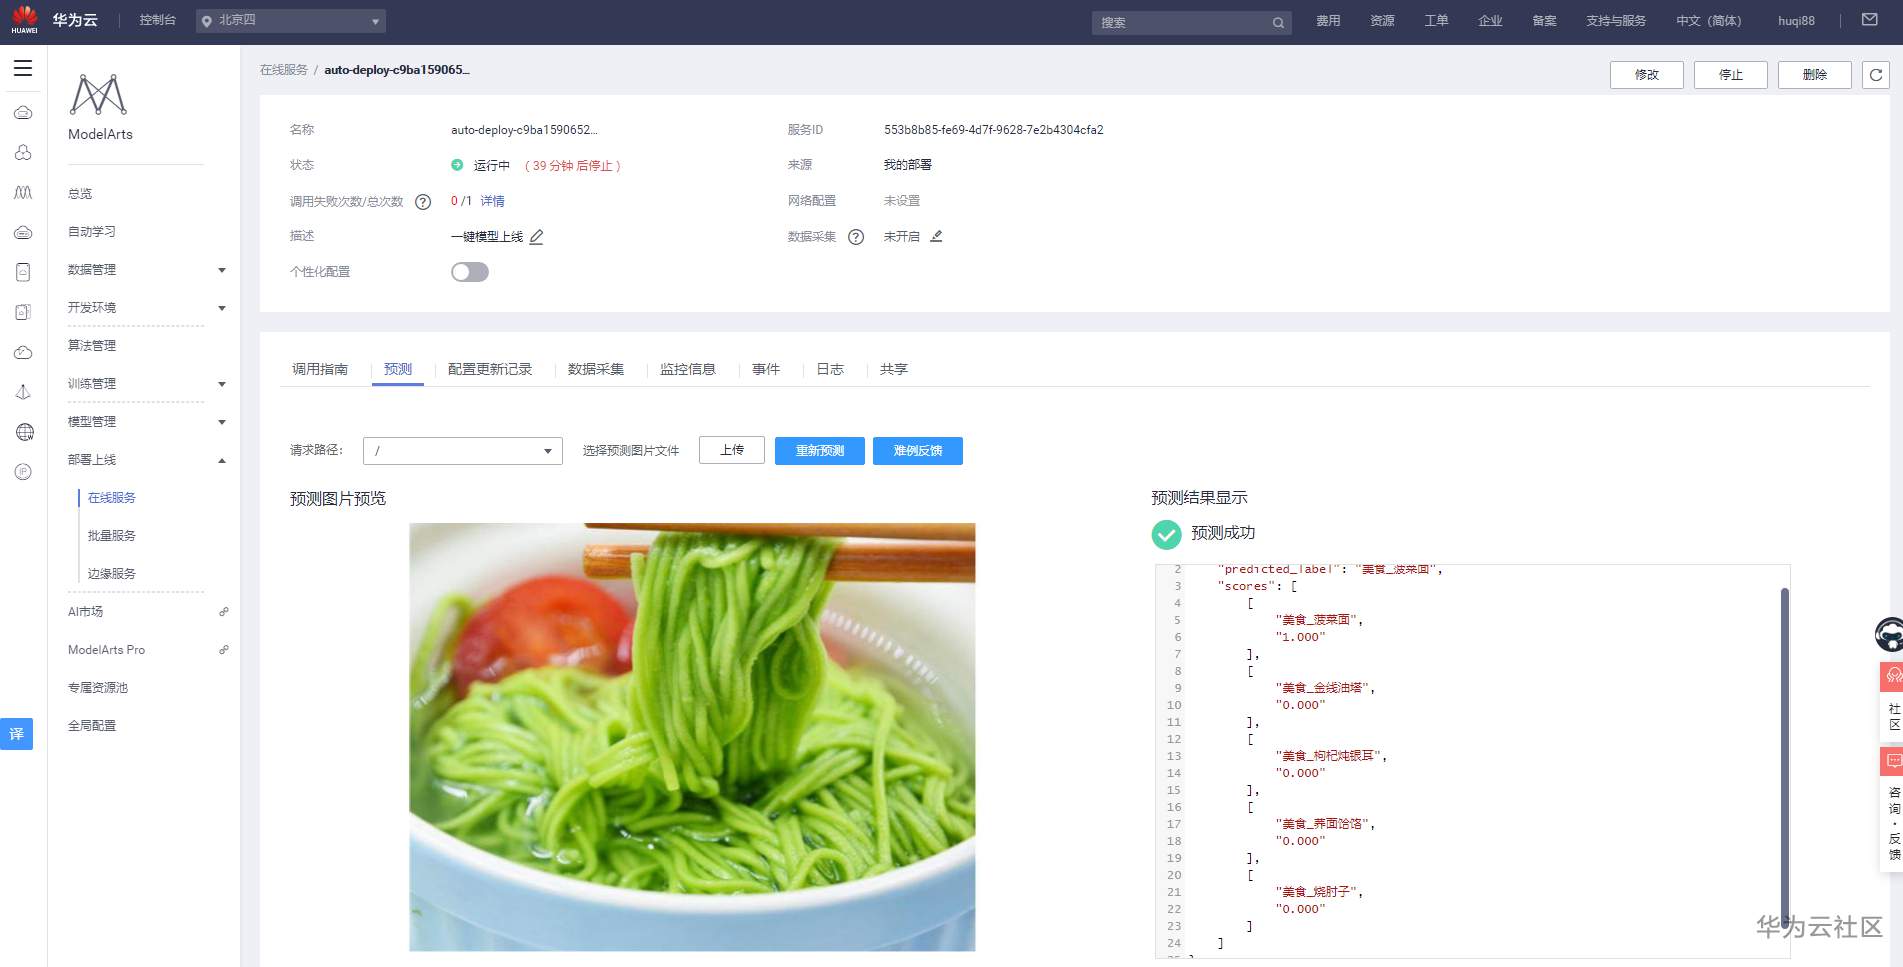Click the external link icon beside AI市场
The width and height of the screenshot is (1903, 967).
pos(224,612)
